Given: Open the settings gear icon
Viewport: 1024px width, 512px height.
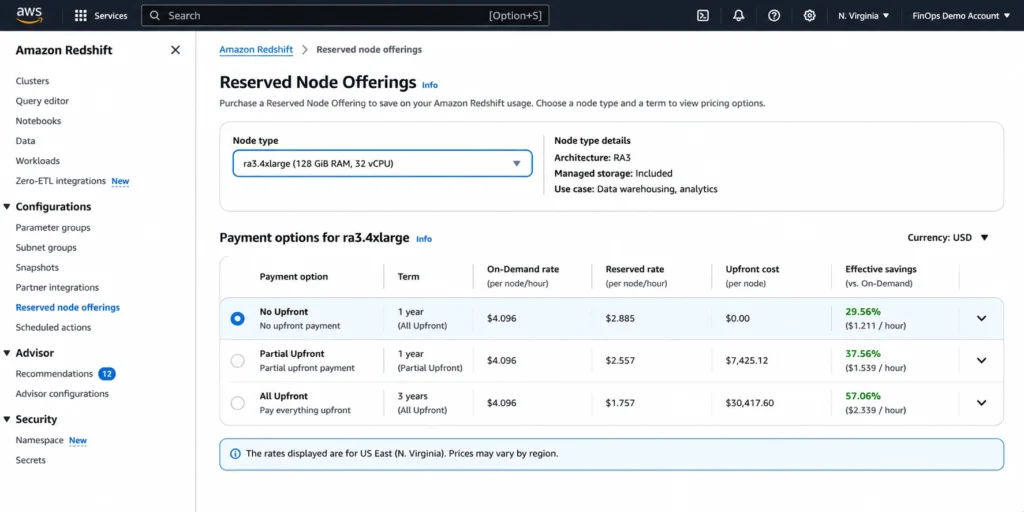Looking at the screenshot, I should [809, 16].
